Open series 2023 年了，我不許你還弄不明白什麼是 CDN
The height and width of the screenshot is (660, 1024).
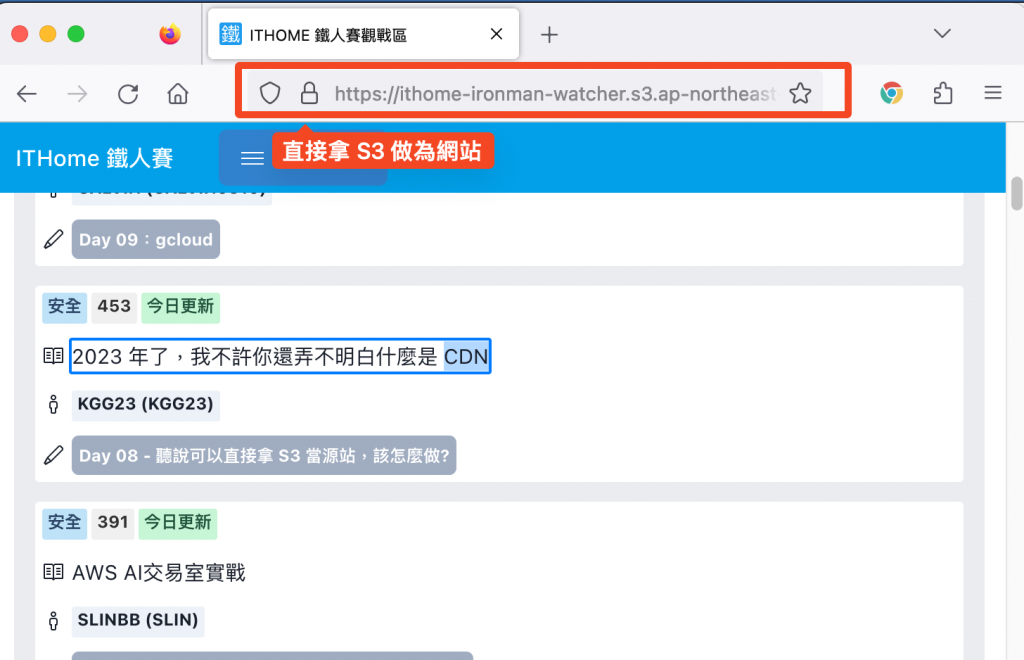(280, 356)
